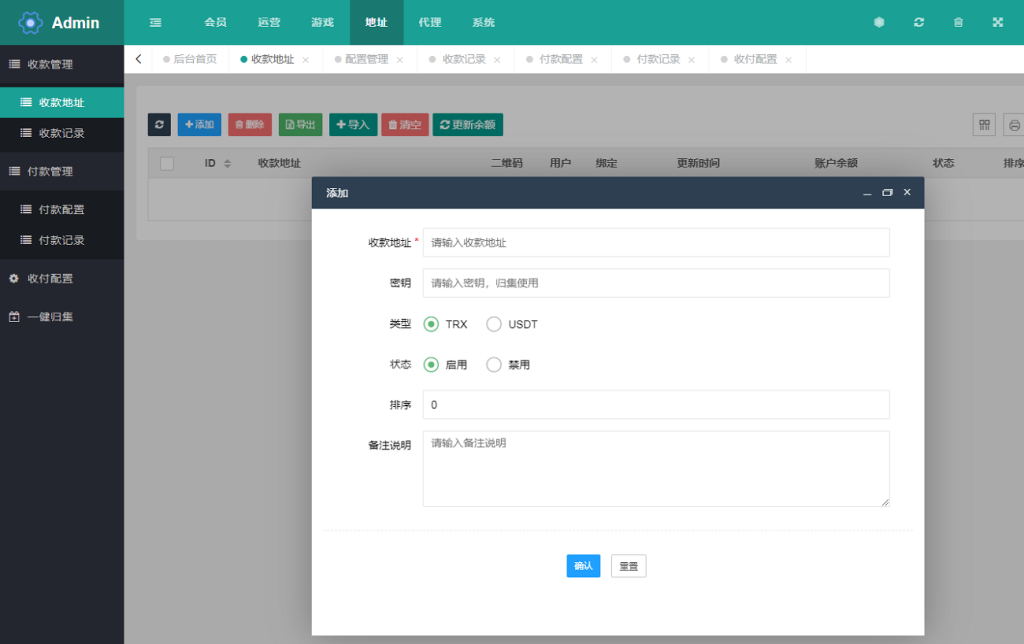Toggle the select-all checkbox in table header
Viewport: 1024px width, 644px height.
pos(167,163)
